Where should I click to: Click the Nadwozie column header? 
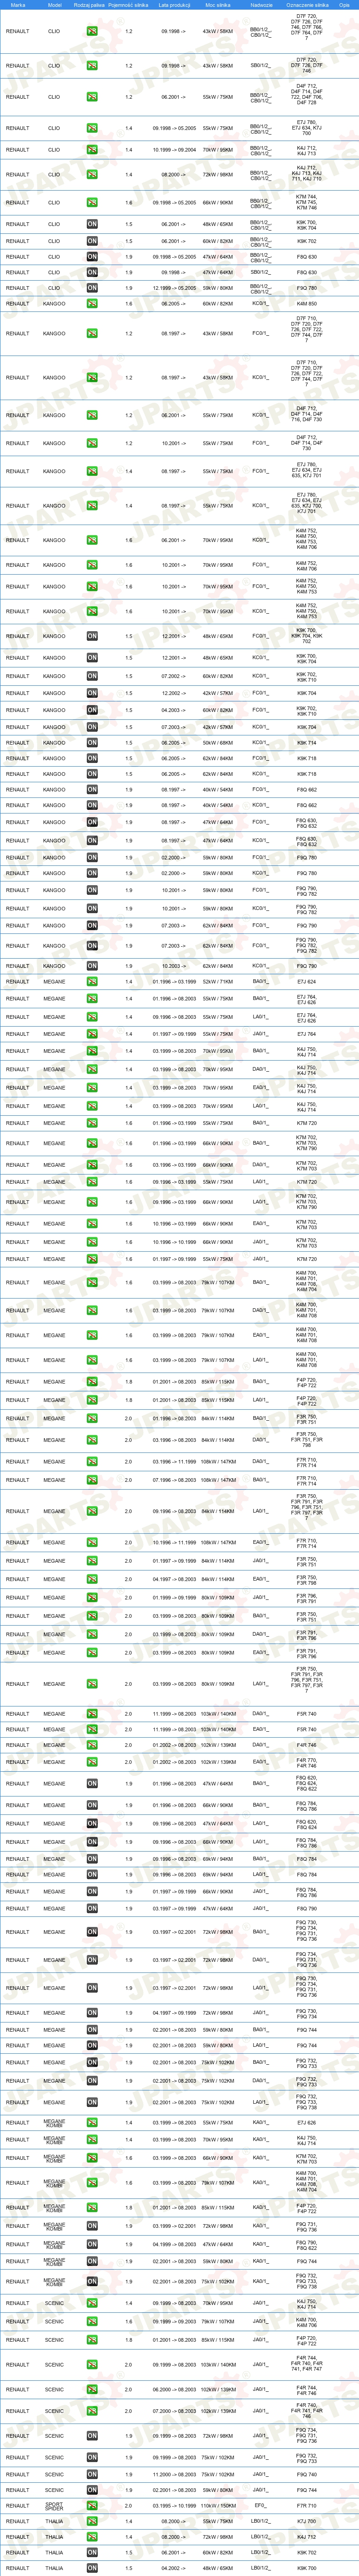coord(261,5)
